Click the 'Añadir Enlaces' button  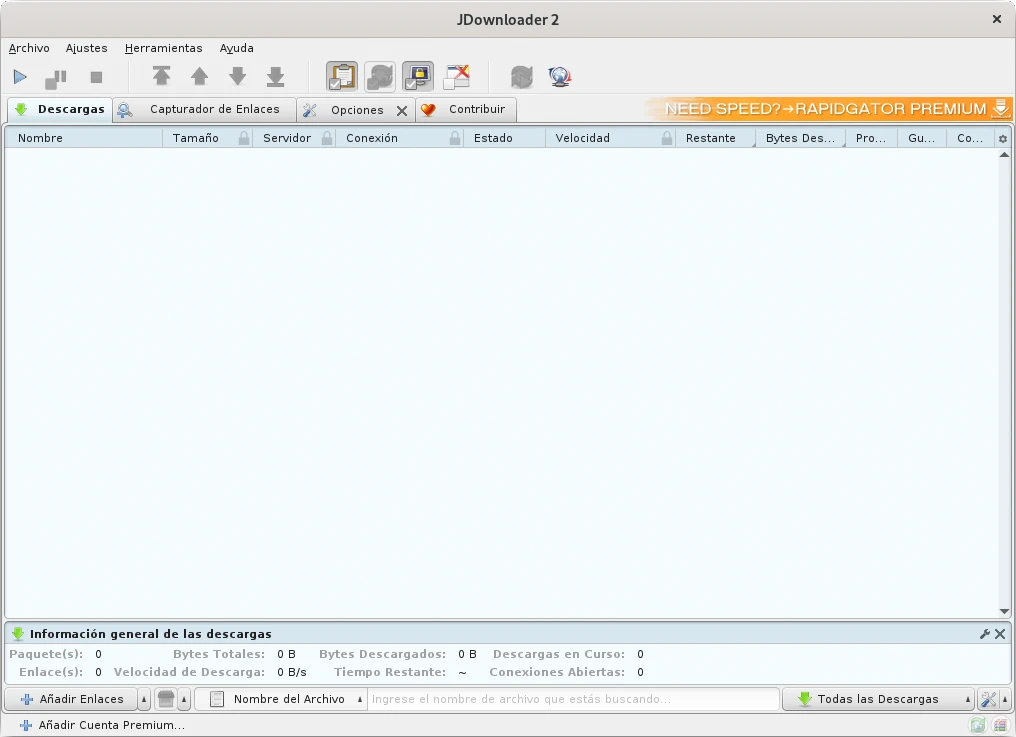point(71,699)
